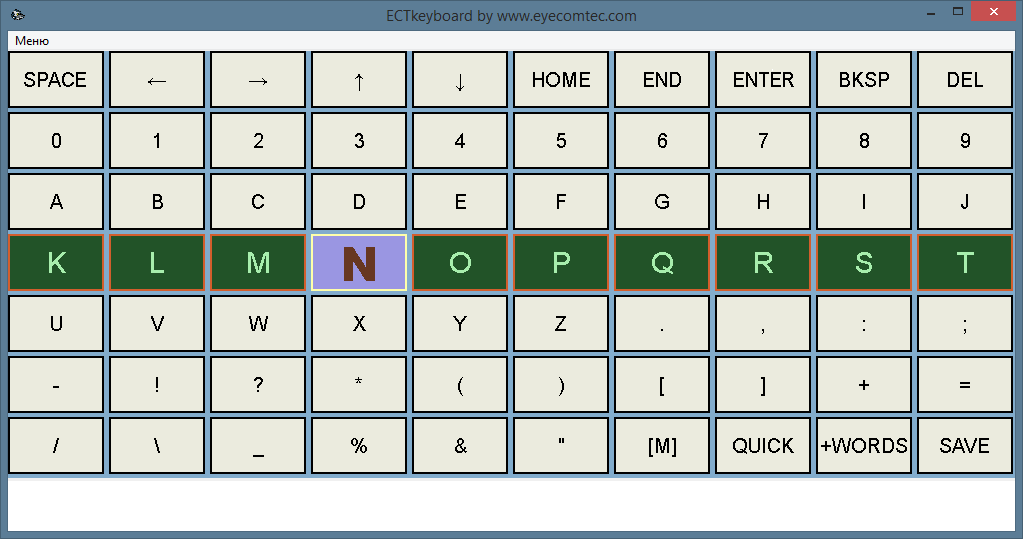The width and height of the screenshot is (1023, 539).
Task: Choose the letter I key
Action: (x=864, y=202)
